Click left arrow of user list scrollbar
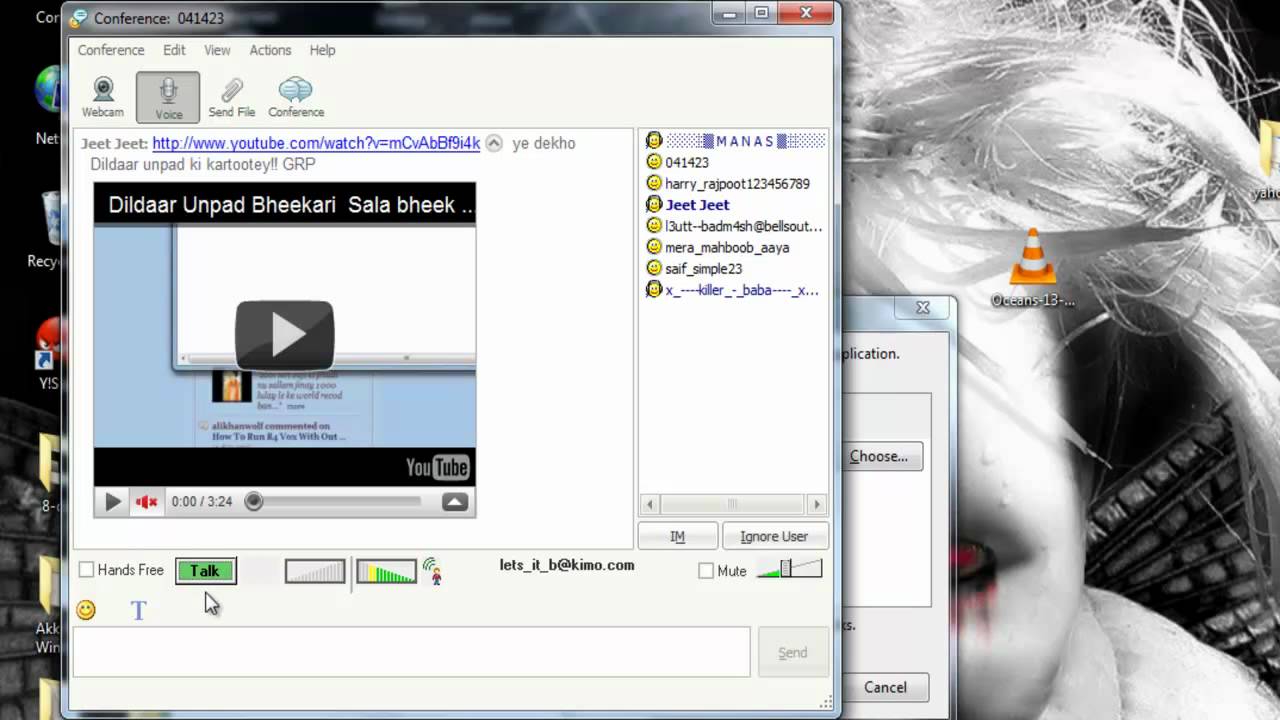The image size is (1280, 720). click(x=650, y=505)
